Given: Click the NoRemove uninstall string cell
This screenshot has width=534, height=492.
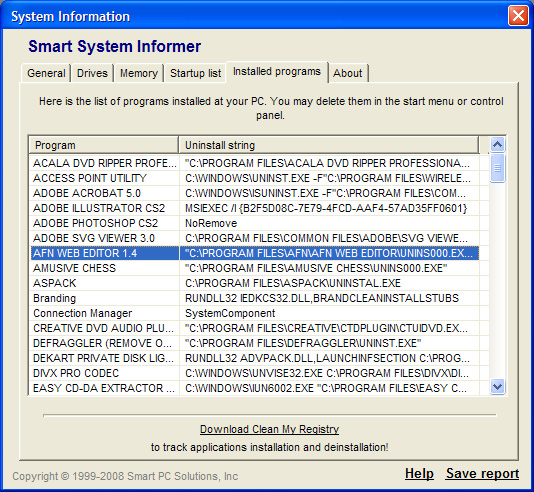Looking at the screenshot, I should [x=329, y=223].
